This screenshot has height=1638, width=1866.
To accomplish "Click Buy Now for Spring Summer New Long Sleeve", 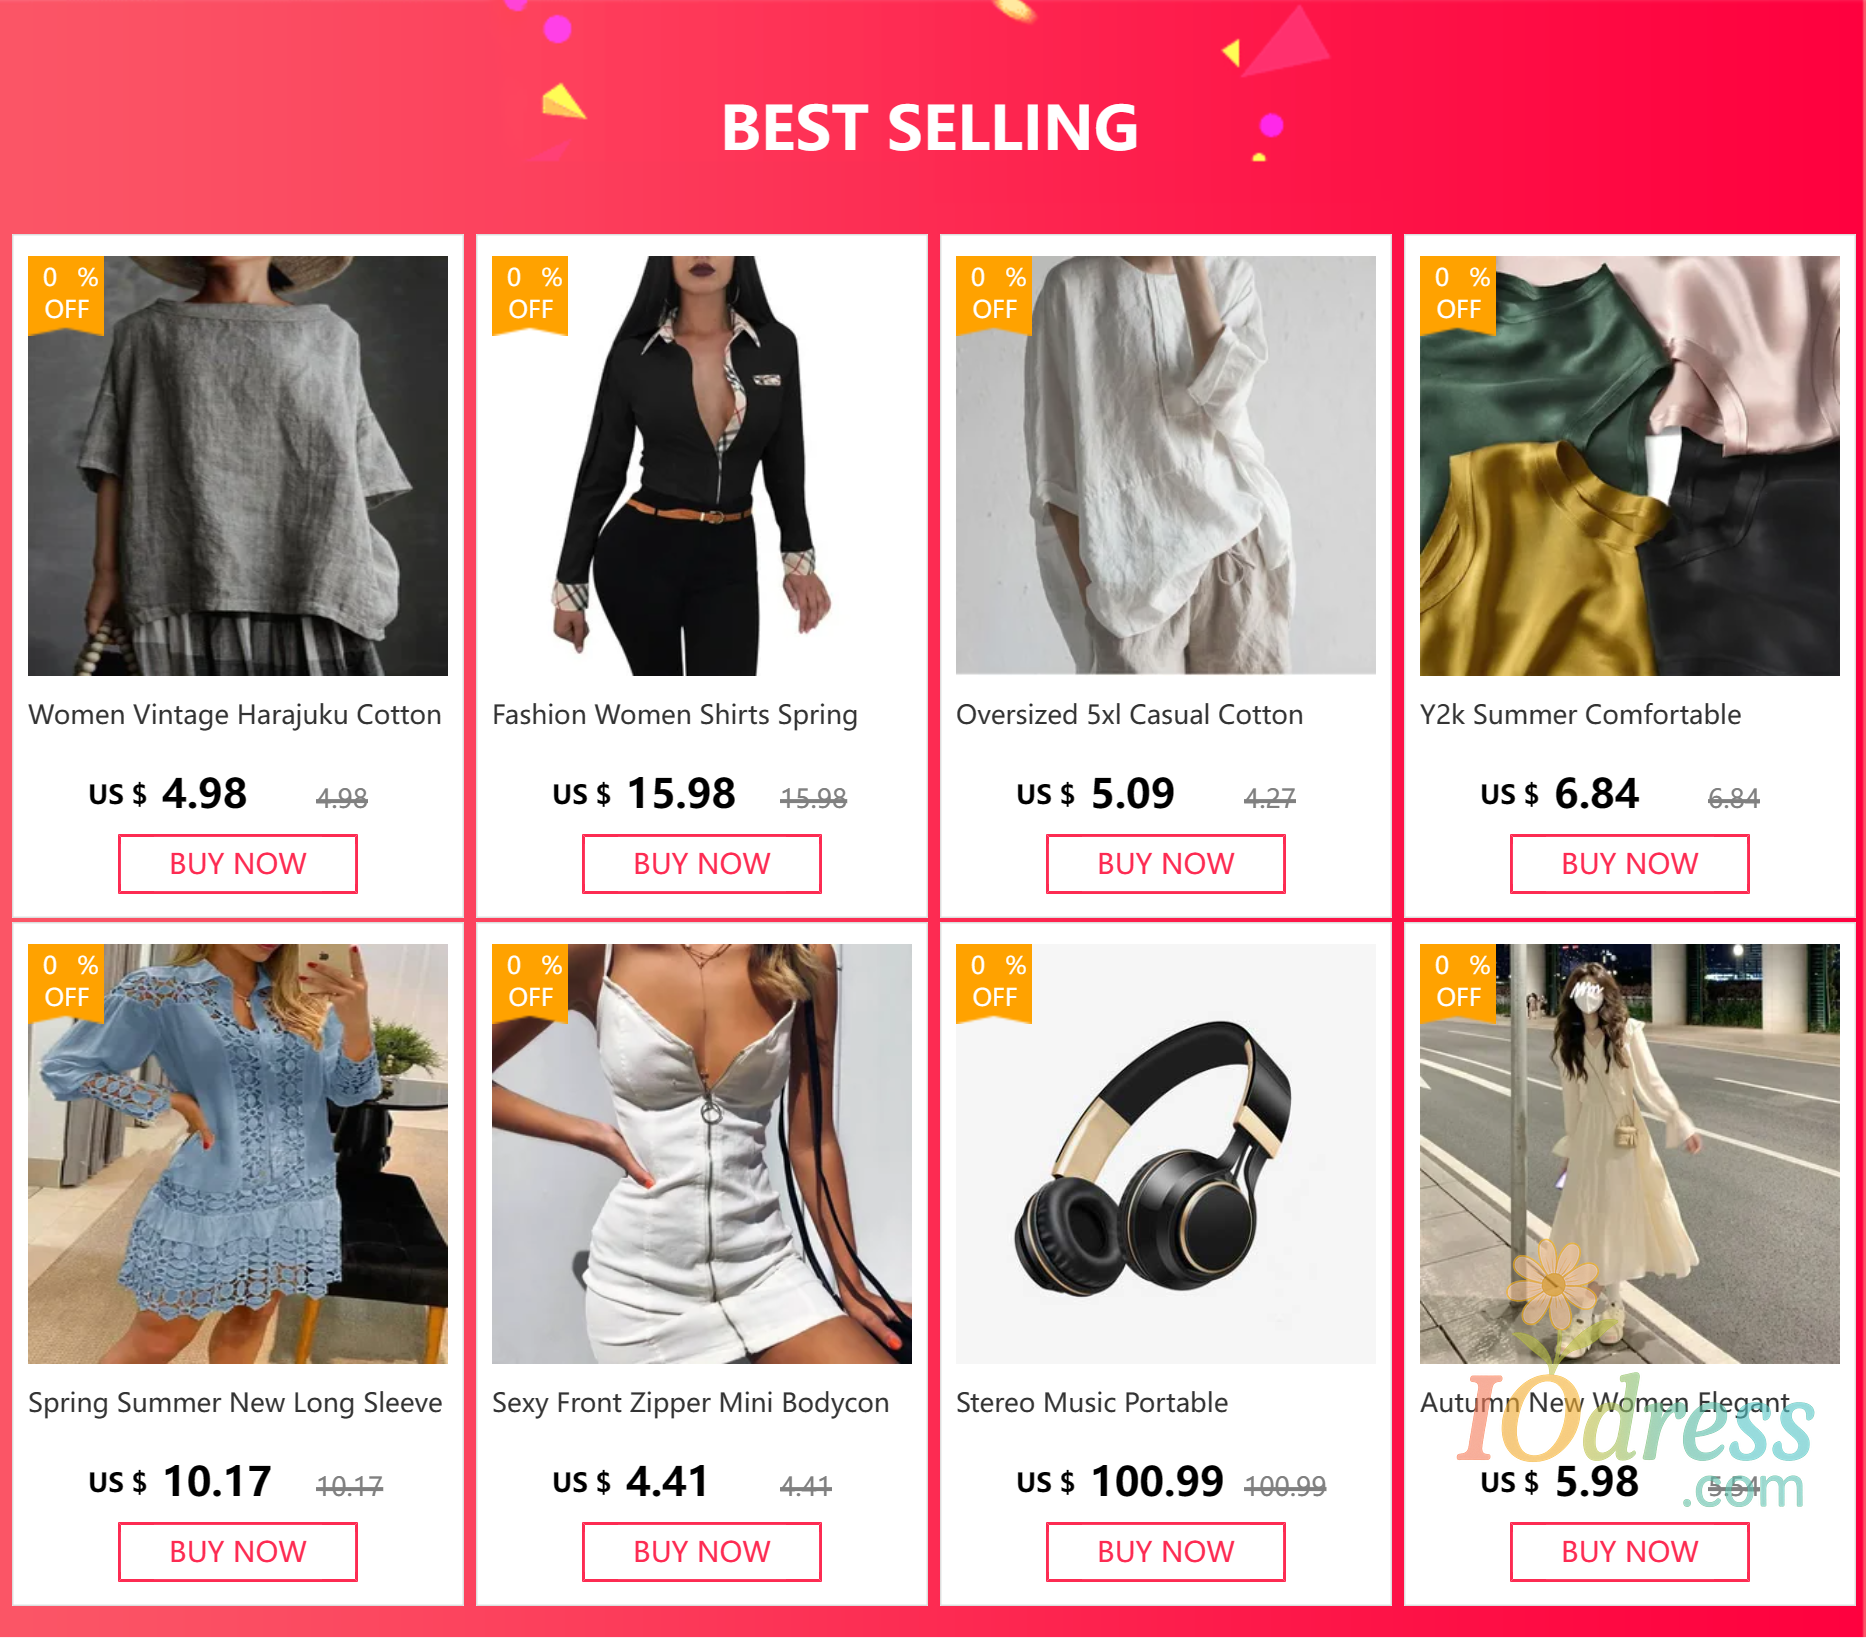I will pos(238,1552).
